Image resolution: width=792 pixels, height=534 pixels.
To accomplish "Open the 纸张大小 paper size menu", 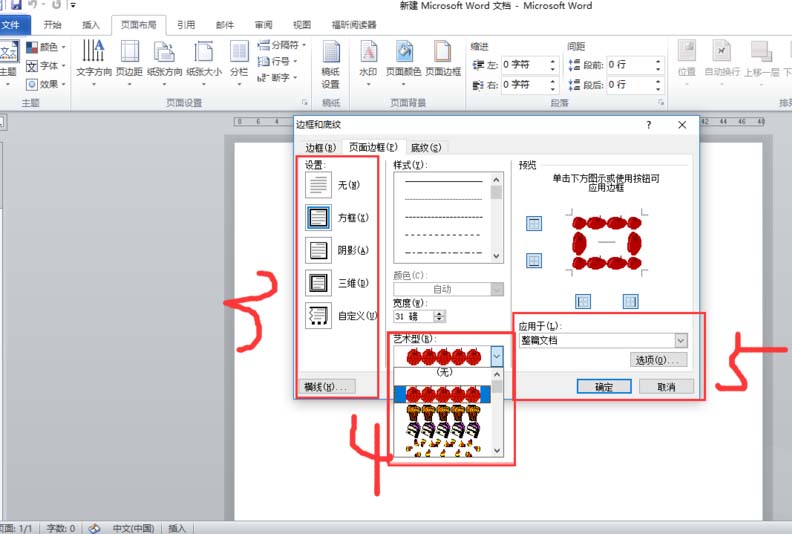I will (204, 62).
